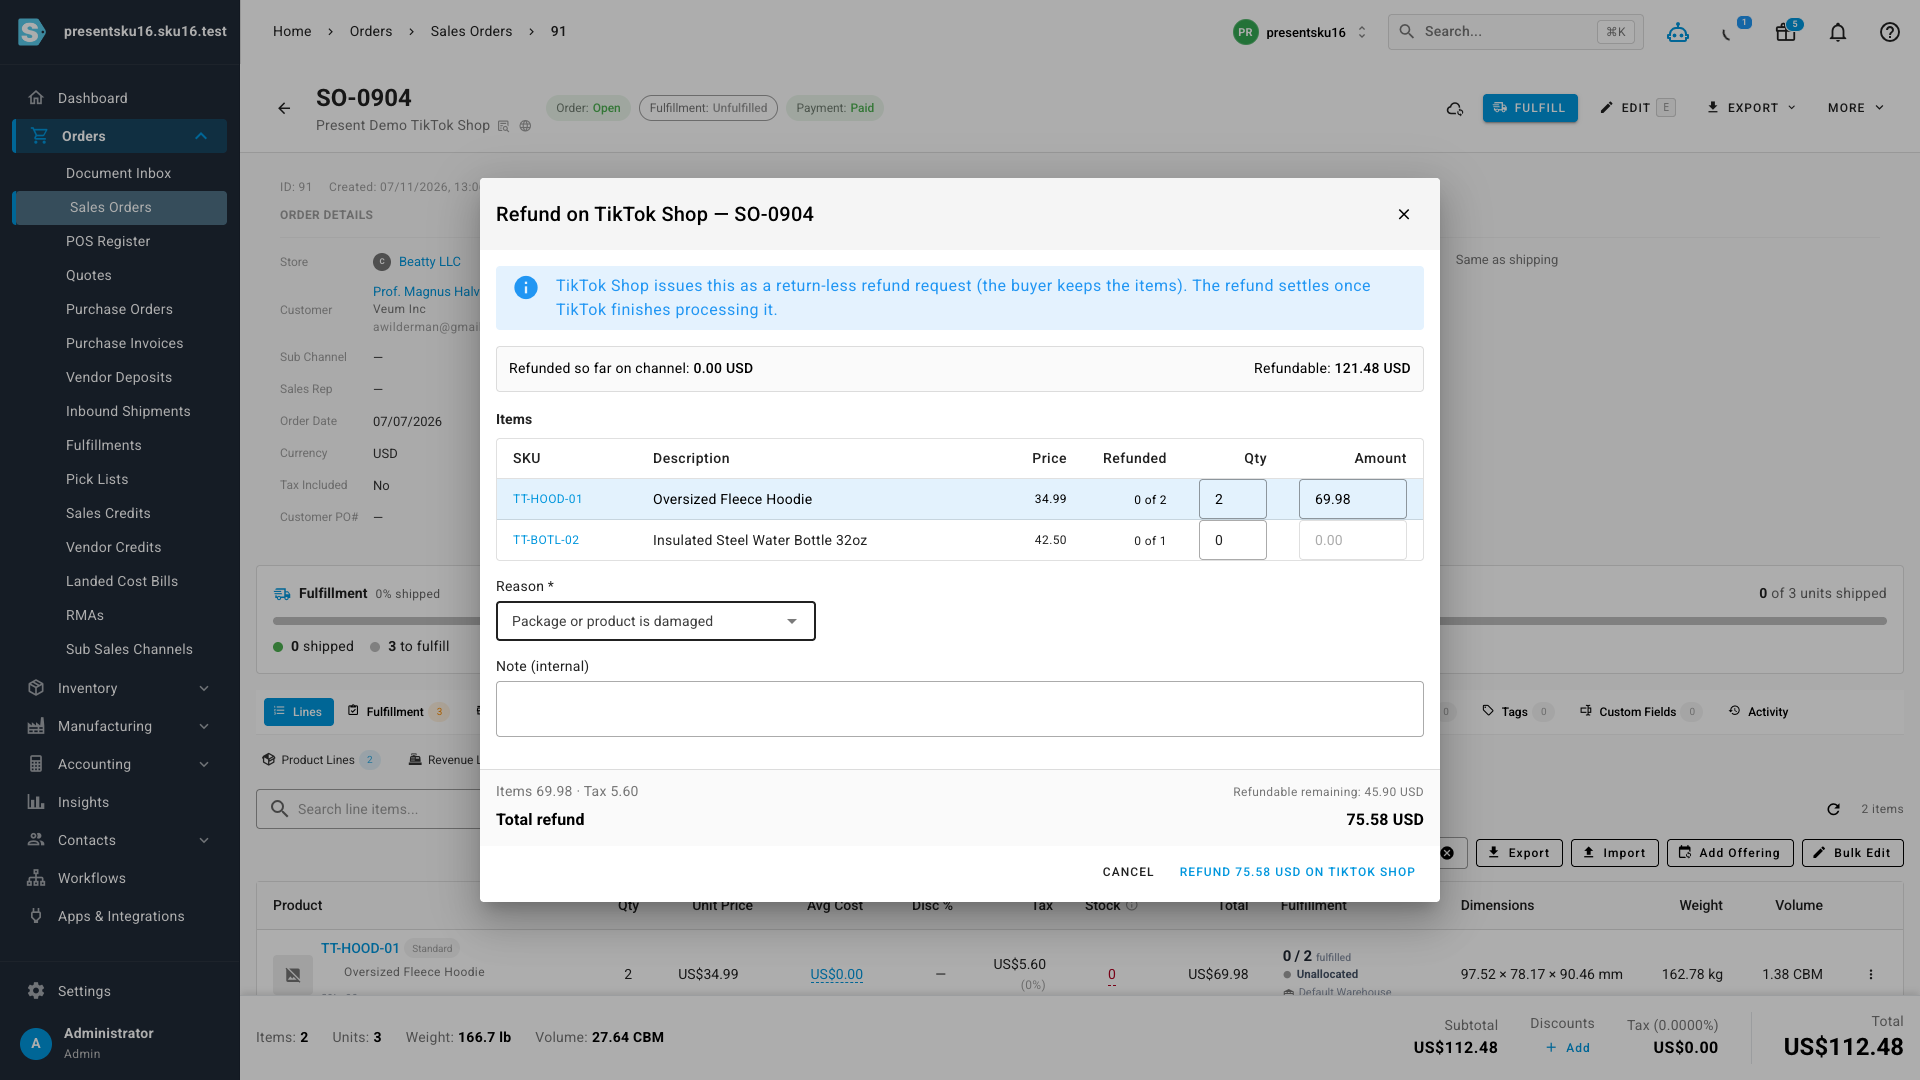
Task: Expand the Accounting section
Action: click(x=120, y=764)
